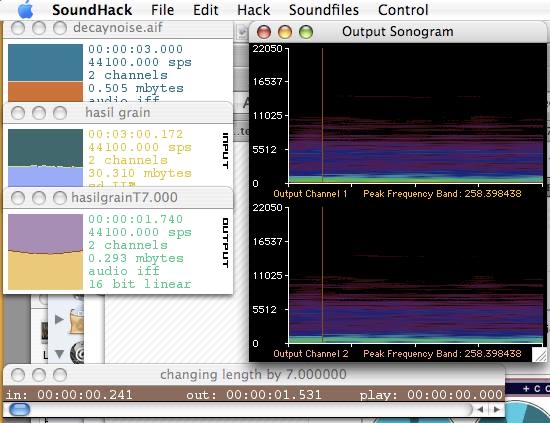Image resolution: width=550 pixels, height=423 pixels.
Task: Open the Edit menu
Action: [x=206, y=10]
